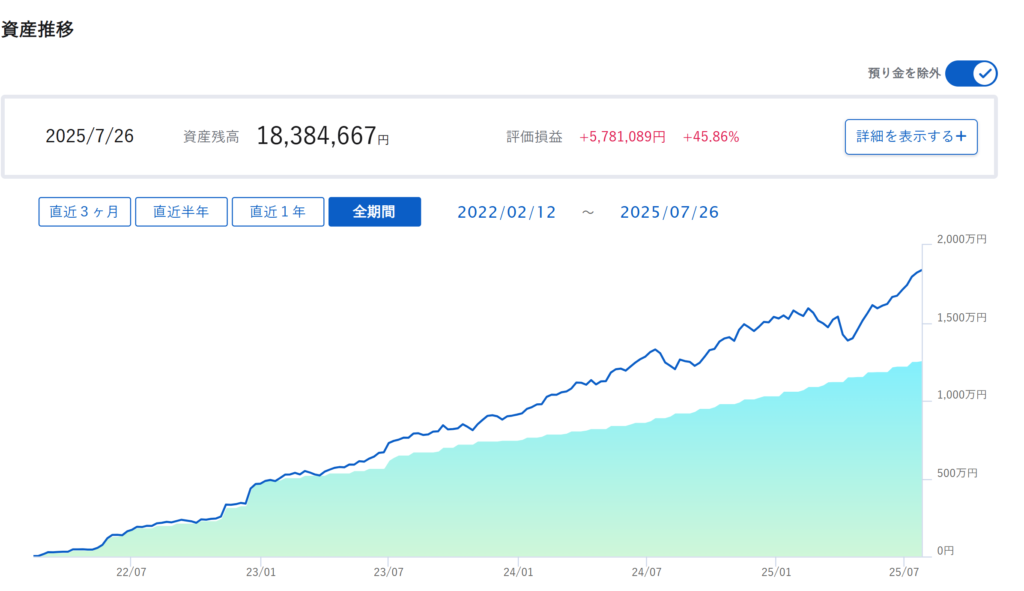Open the end date 2025/07/26 picker

(669, 212)
